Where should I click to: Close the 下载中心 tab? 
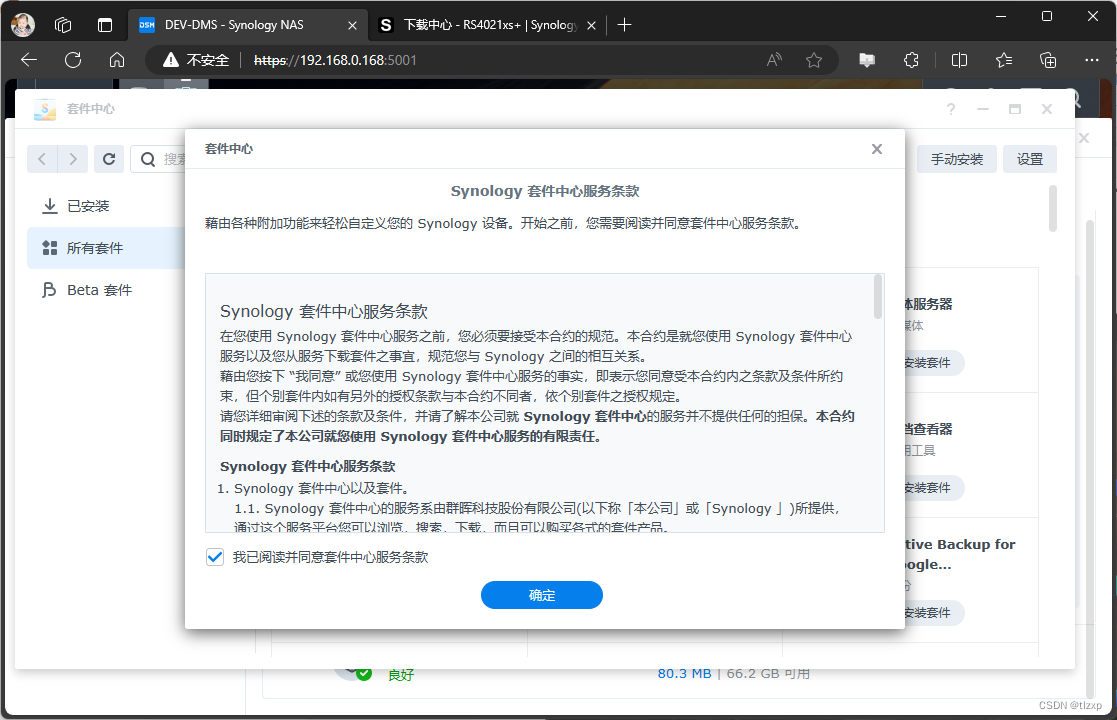pyautogui.click(x=591, y=25)
